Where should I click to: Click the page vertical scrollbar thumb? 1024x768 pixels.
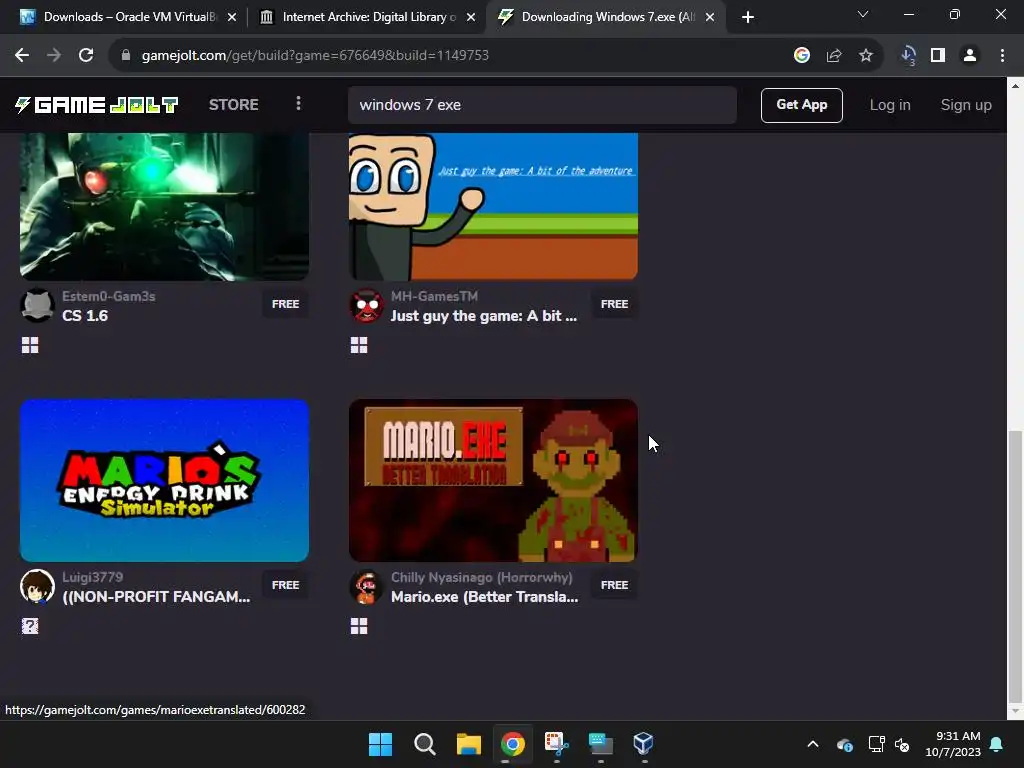(x=1015, y=565)
